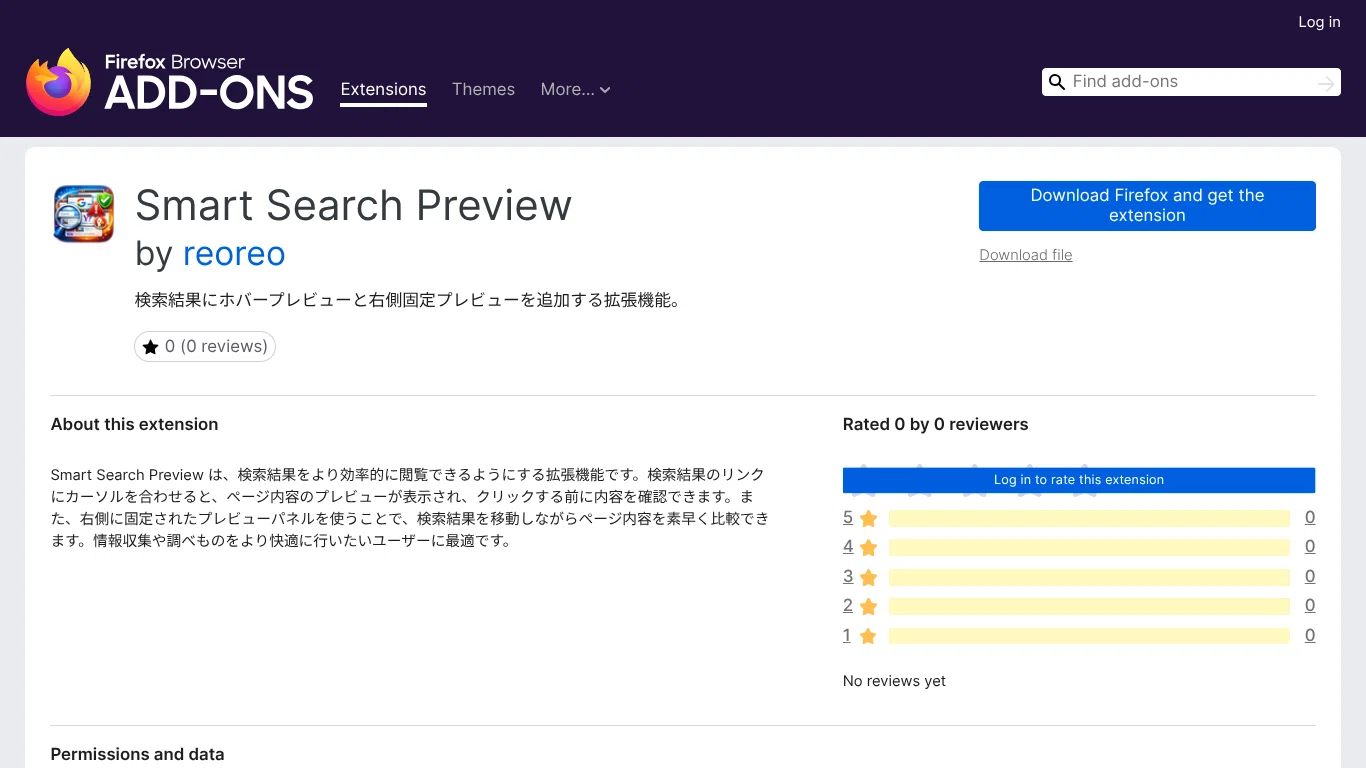Click the Smart Search Preview extension icon
Image resolution: width=1366 pixels, height=768 pixels.
tap(84, 214)
